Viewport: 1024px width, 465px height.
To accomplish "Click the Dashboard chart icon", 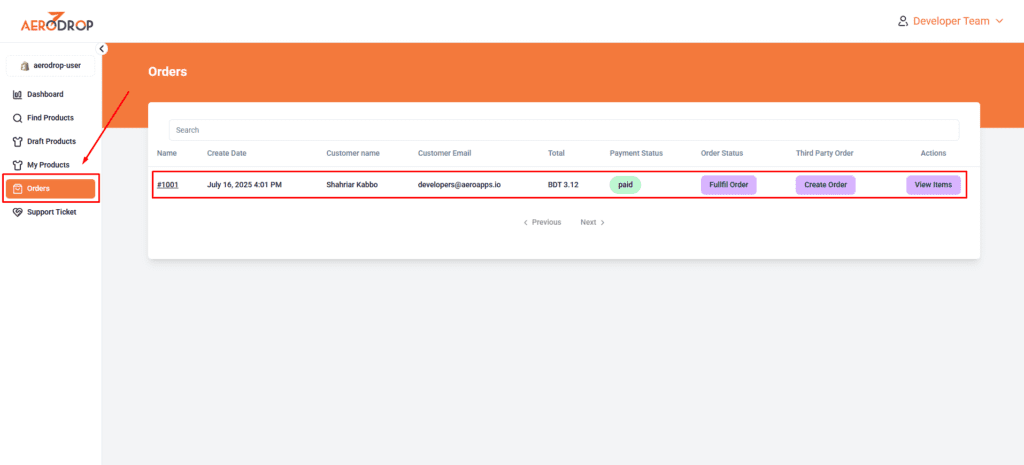I will click(17, 95).
